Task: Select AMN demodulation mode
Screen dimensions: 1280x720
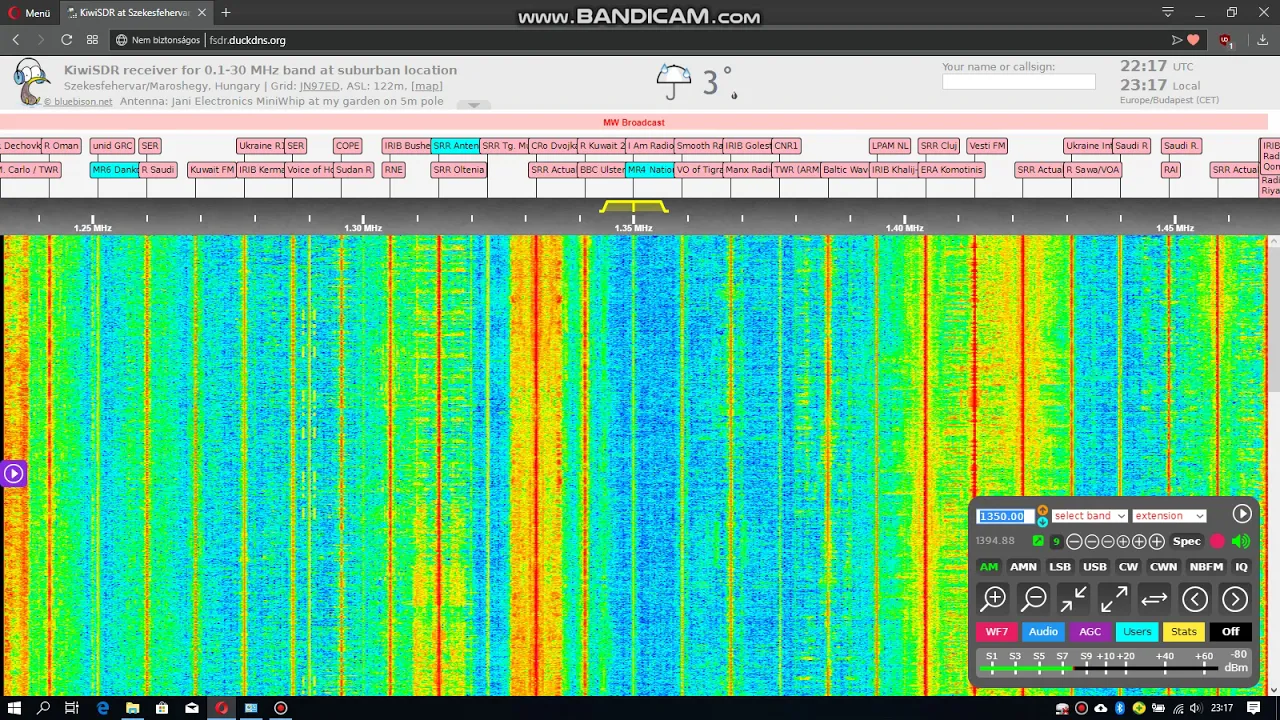Action: 1023,567
